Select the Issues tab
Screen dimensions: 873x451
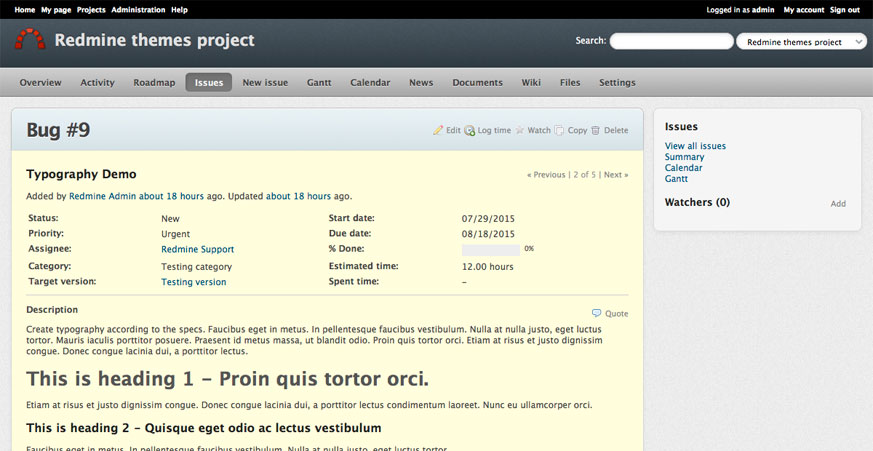pos(209,82)
